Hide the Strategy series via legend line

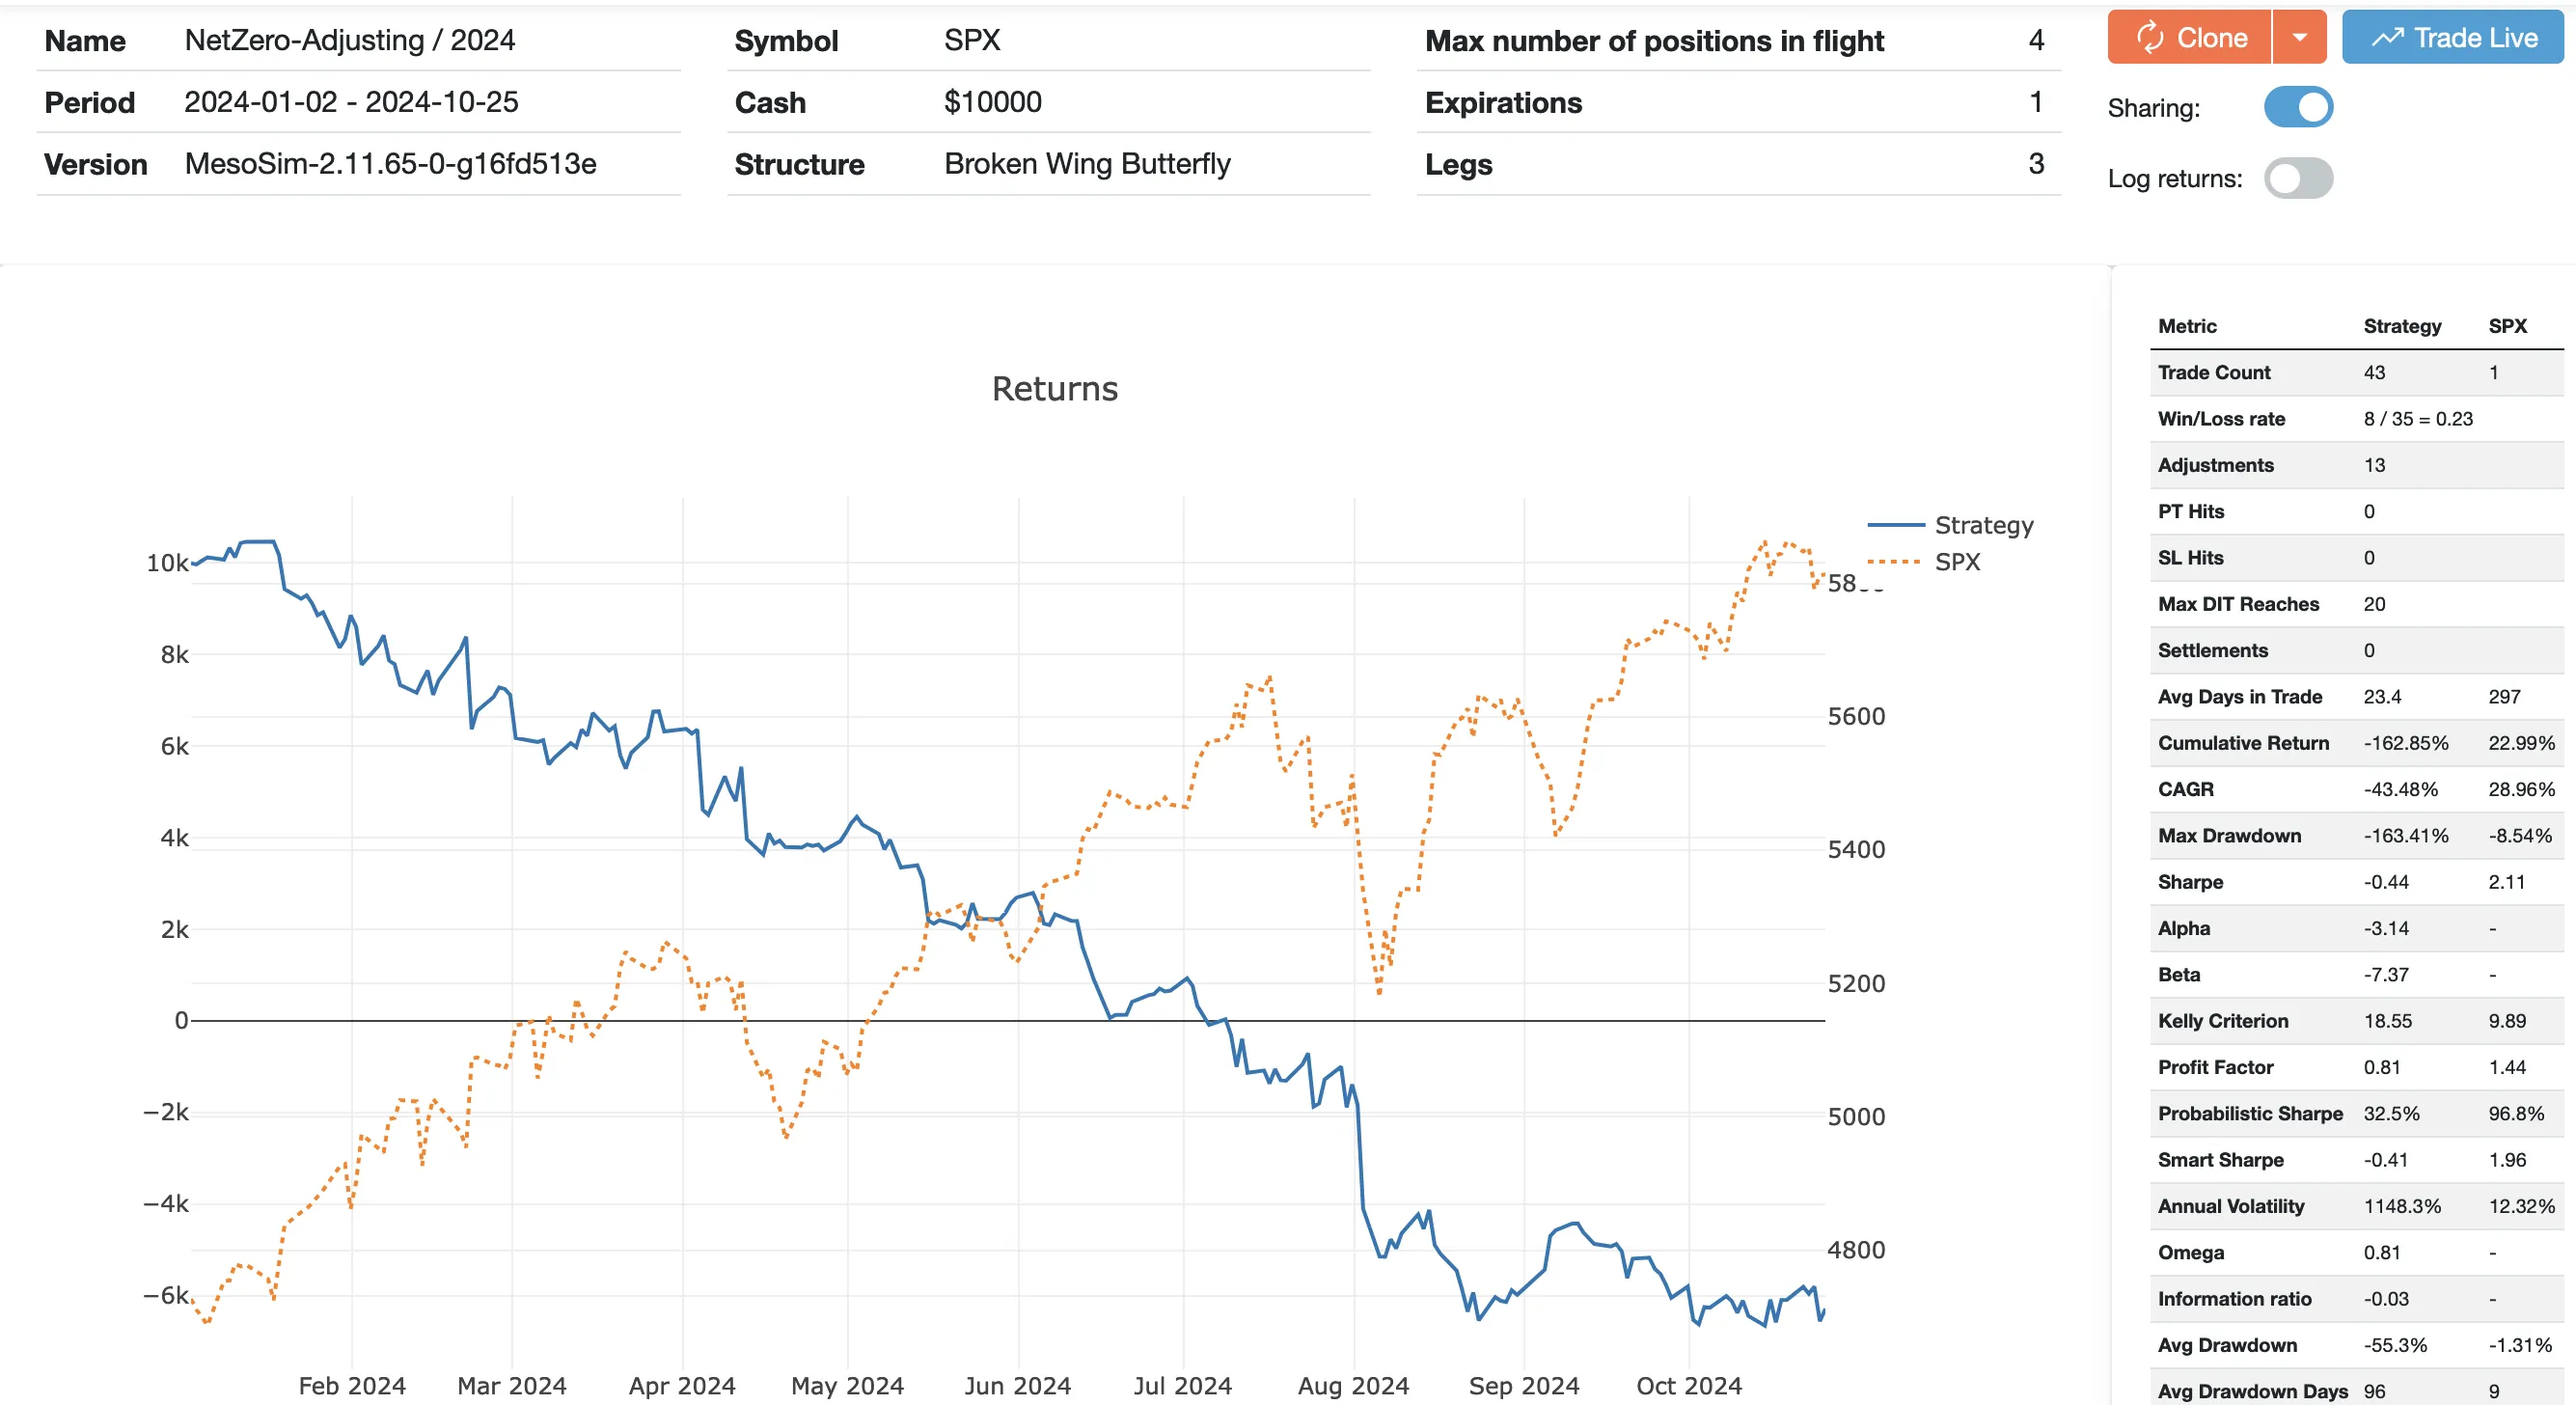[1895, 525]
